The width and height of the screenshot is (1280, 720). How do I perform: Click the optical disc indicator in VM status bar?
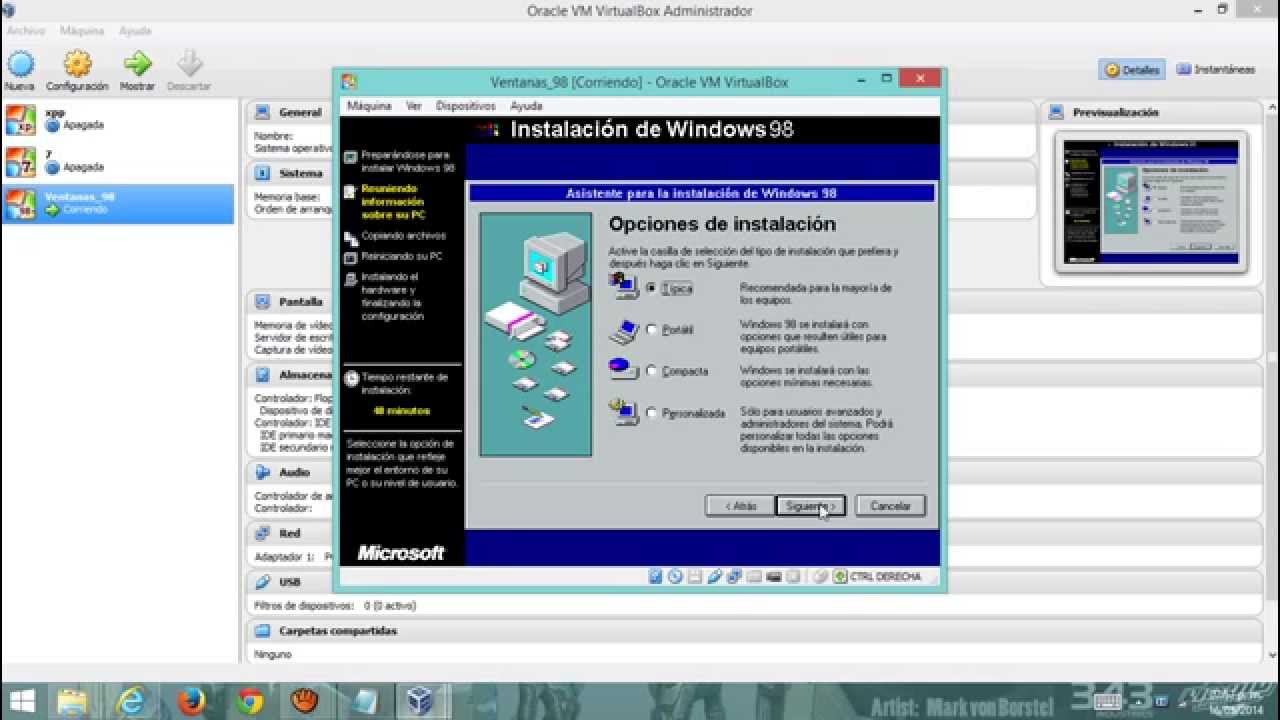[675, 577]
